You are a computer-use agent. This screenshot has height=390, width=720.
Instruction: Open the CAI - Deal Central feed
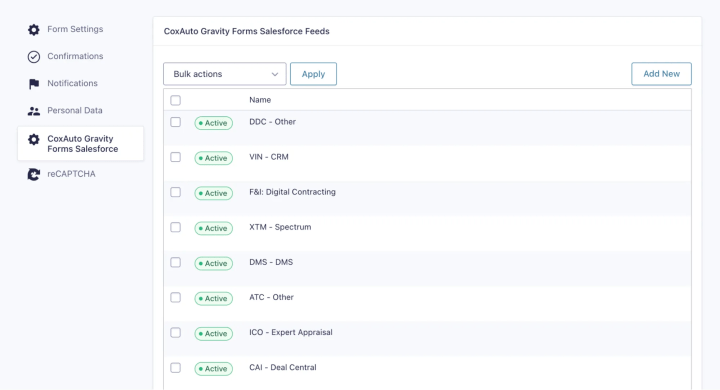pos(283,367)
